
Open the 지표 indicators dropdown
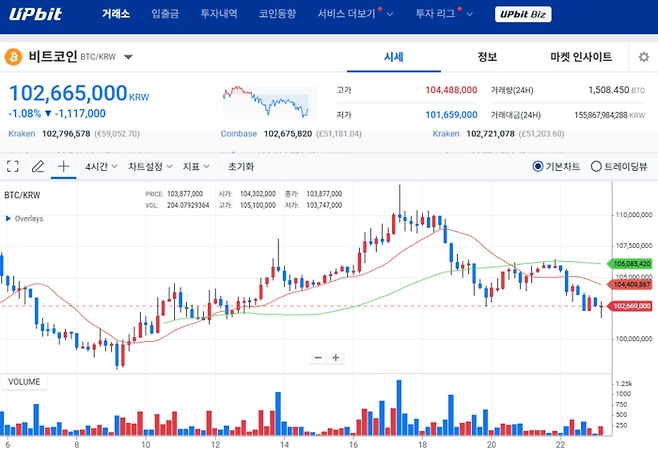pyautogui.click(x=196, y=167)
